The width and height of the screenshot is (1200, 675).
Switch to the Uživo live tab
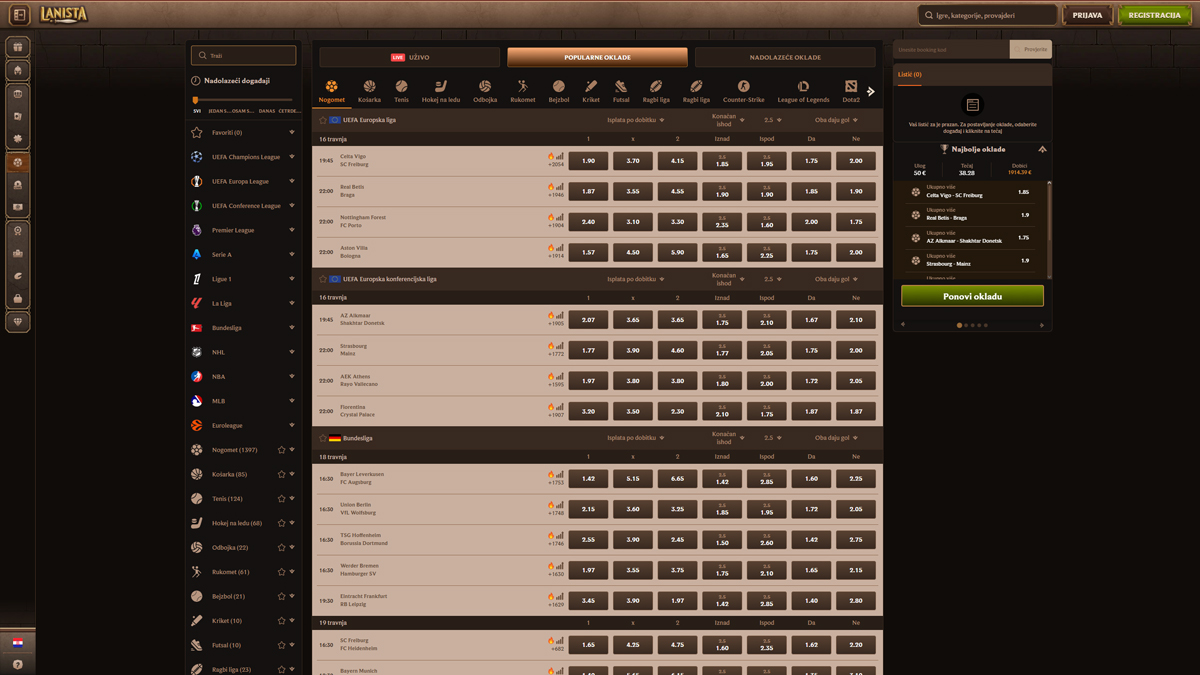(x=410, y=57)
